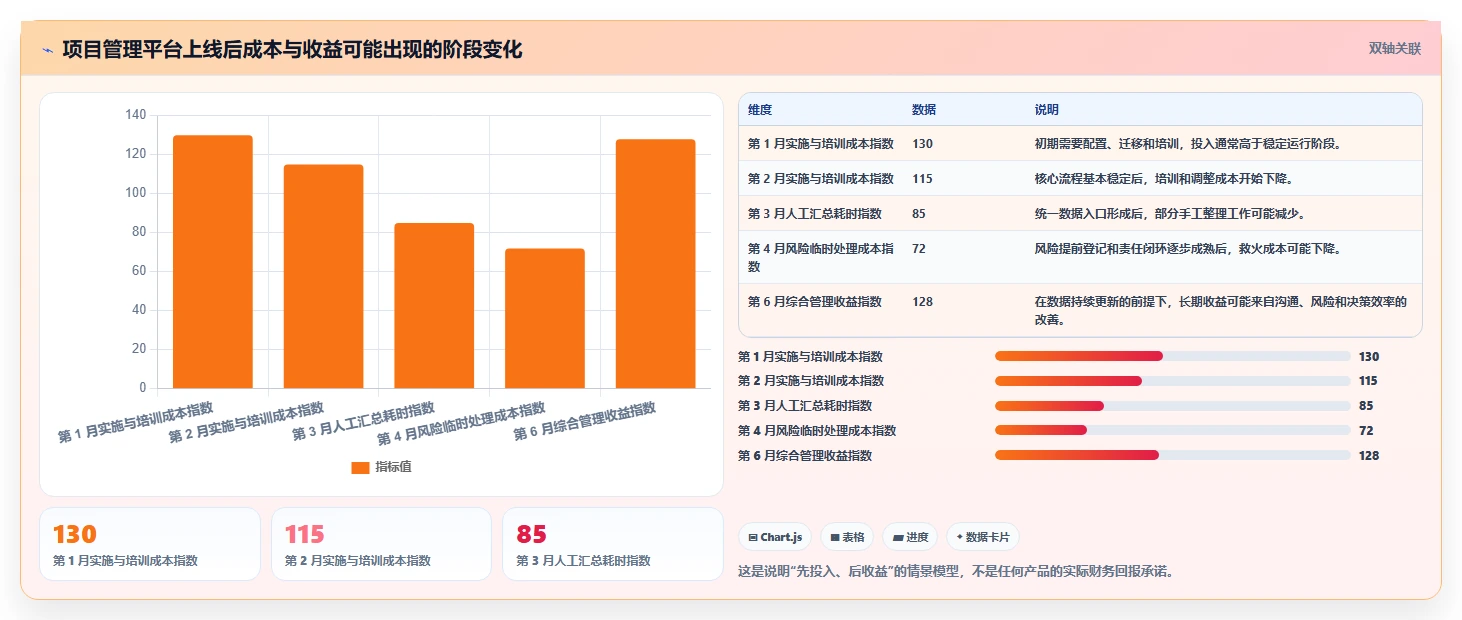1462x620 pixels.
Task: Open the data card showing 115
Action: (x=381, y=544)
